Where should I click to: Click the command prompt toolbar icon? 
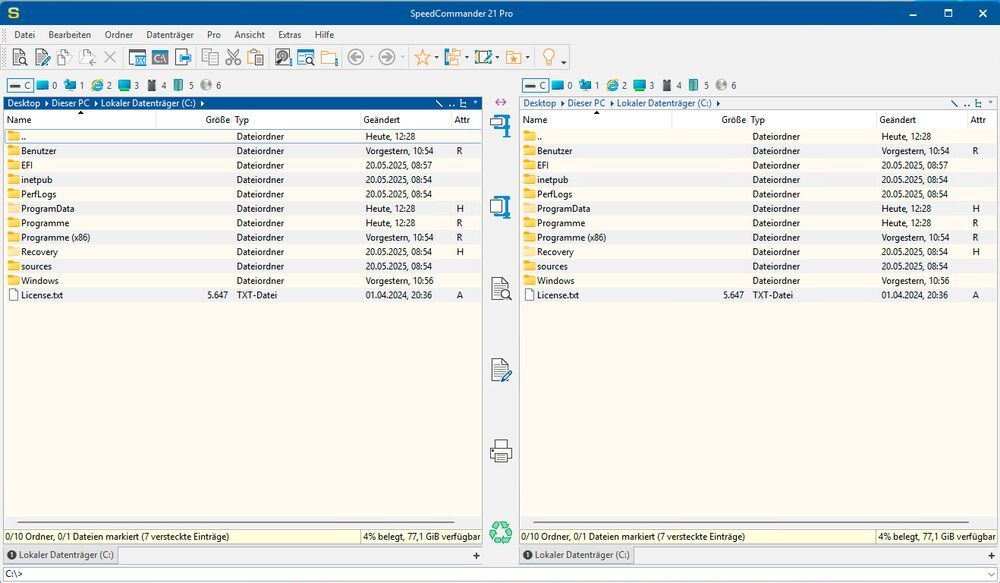(160, 58)
